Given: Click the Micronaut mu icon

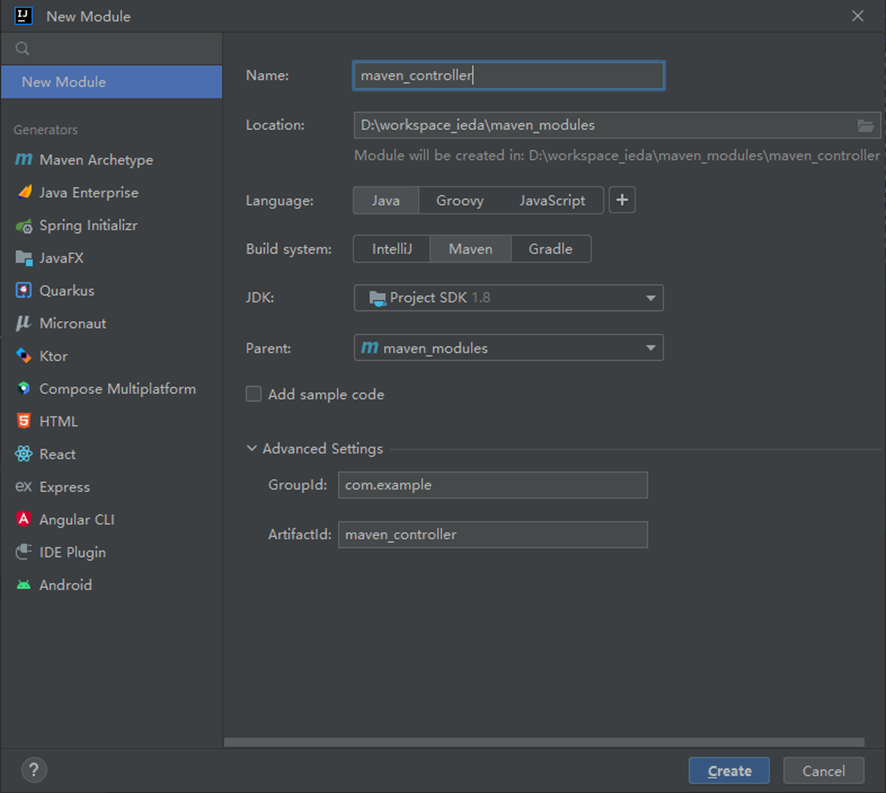Looking at the screenshot, I should (x=23, y=323).
